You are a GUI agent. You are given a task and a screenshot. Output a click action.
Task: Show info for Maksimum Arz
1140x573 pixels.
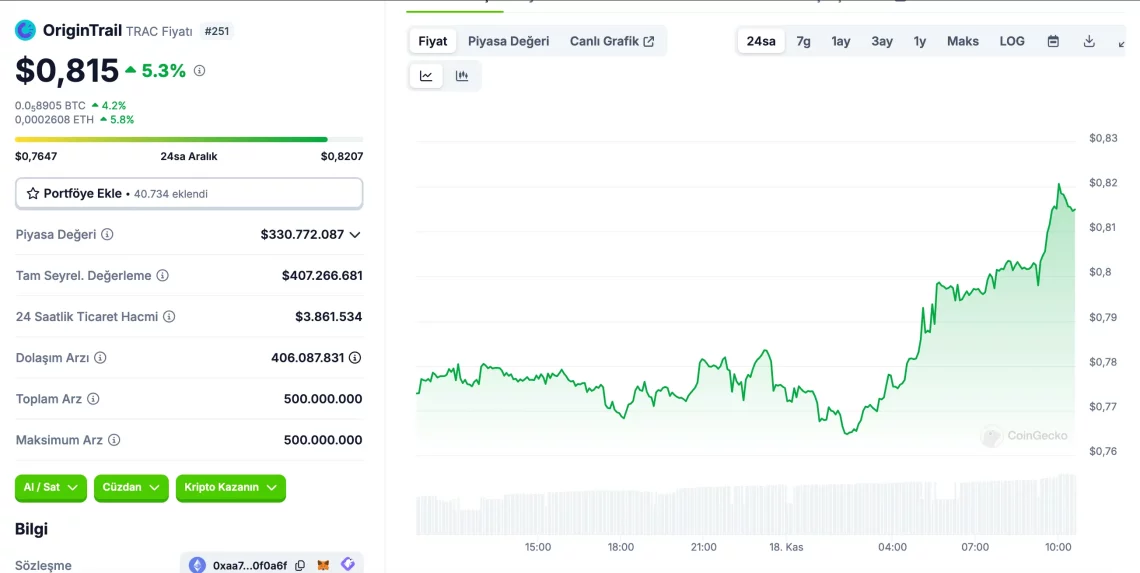point(114,440)
